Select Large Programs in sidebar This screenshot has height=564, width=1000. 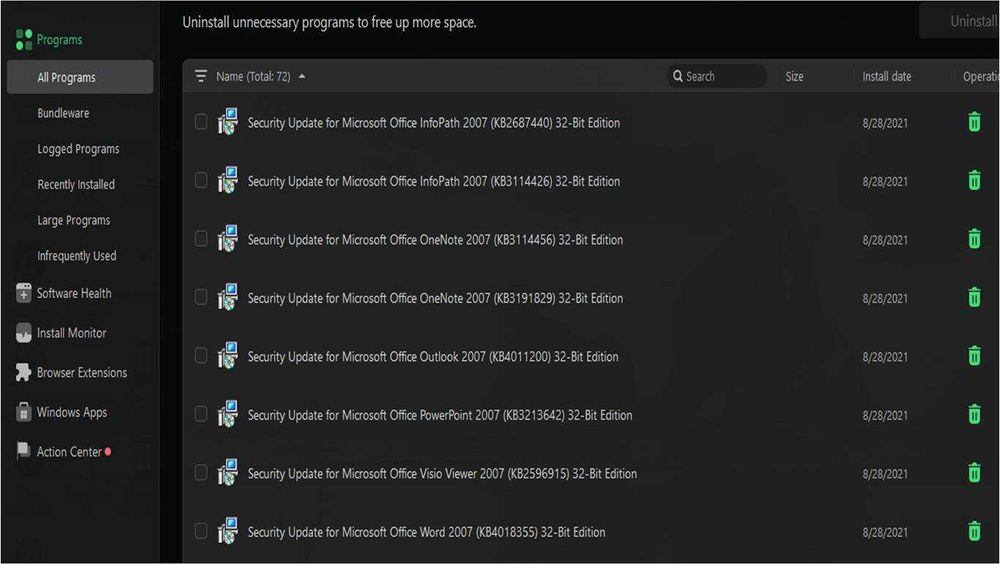73,220
